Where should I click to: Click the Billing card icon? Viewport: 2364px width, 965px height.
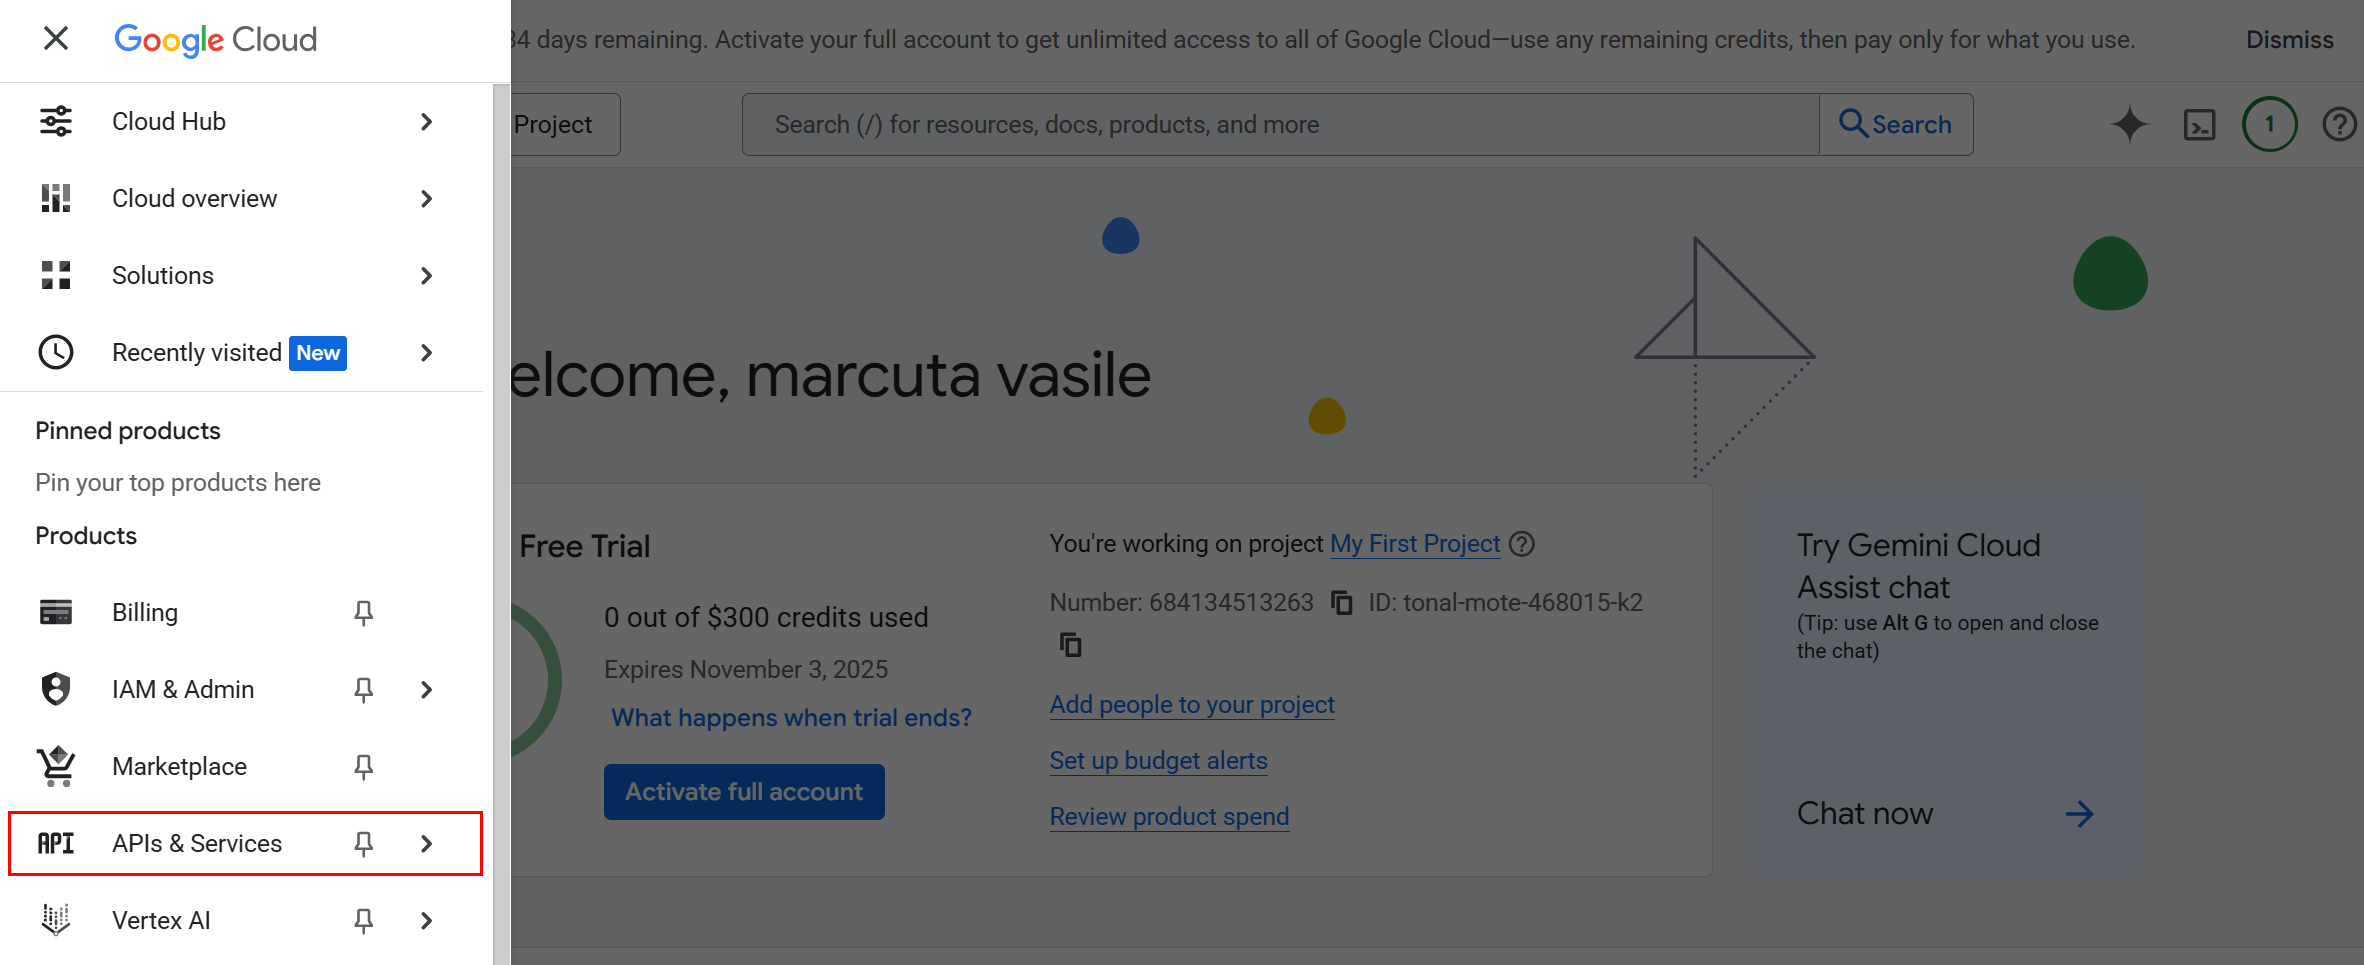(56, 612)
